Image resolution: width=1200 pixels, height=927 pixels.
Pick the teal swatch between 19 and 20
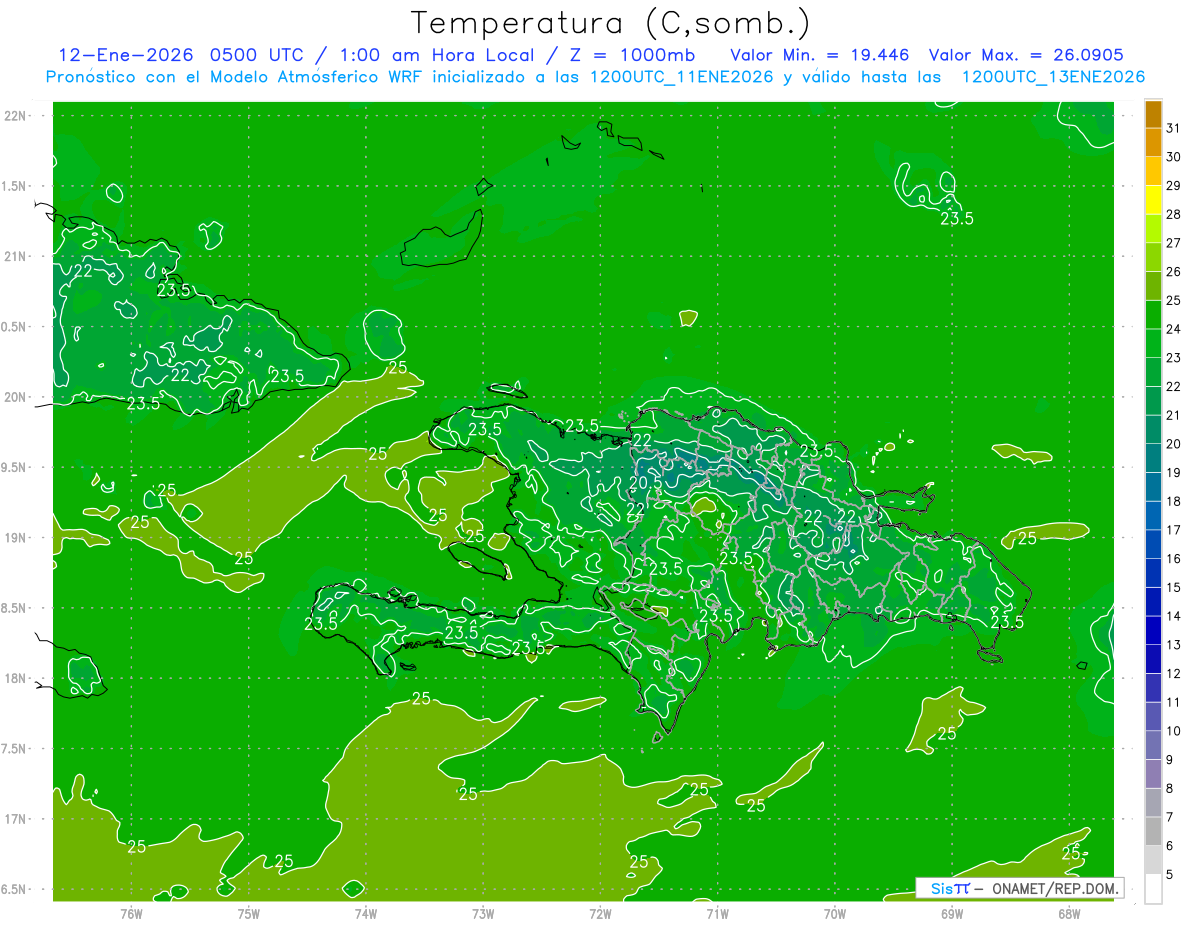[x=1153, y=458]
